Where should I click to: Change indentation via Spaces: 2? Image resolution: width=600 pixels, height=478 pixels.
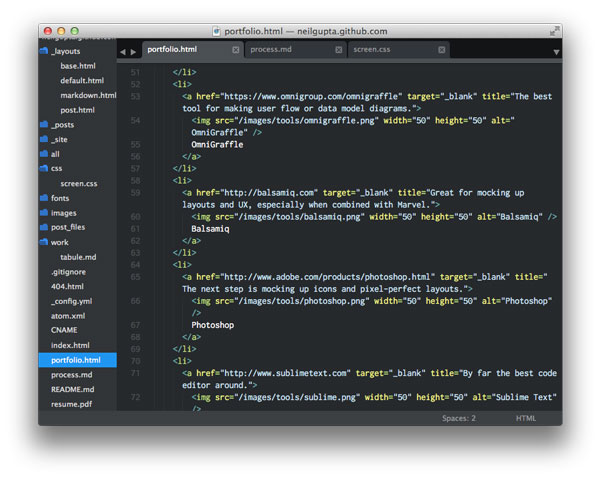459,418
